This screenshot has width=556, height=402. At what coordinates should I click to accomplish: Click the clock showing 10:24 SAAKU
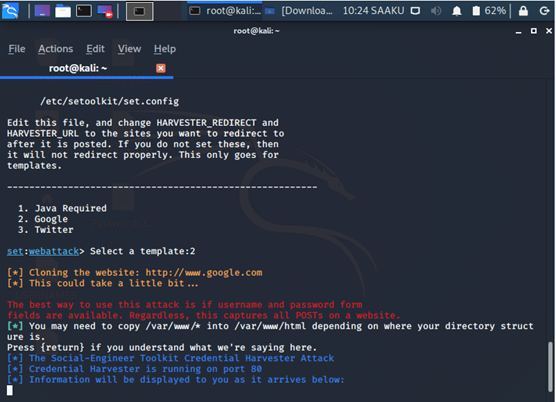373,11
